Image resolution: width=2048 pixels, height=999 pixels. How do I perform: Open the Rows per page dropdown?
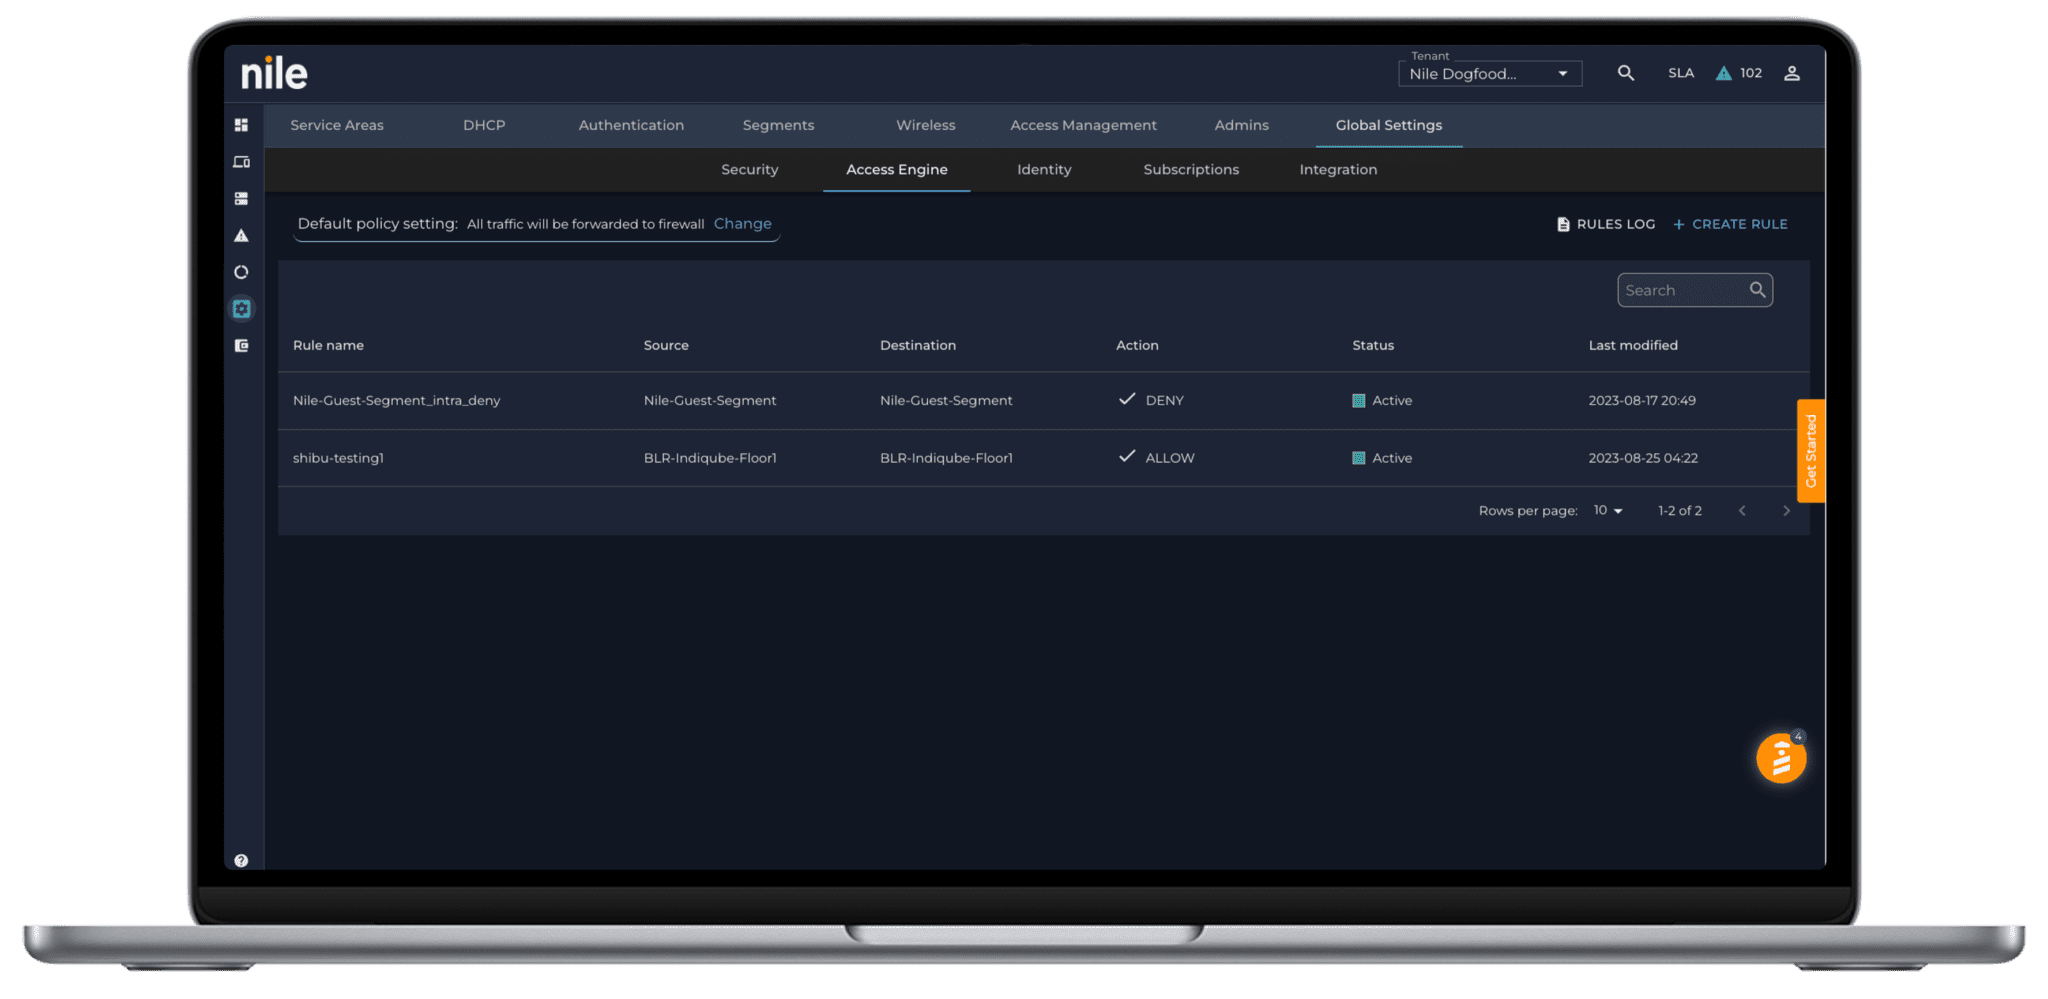coord(1606,510)
